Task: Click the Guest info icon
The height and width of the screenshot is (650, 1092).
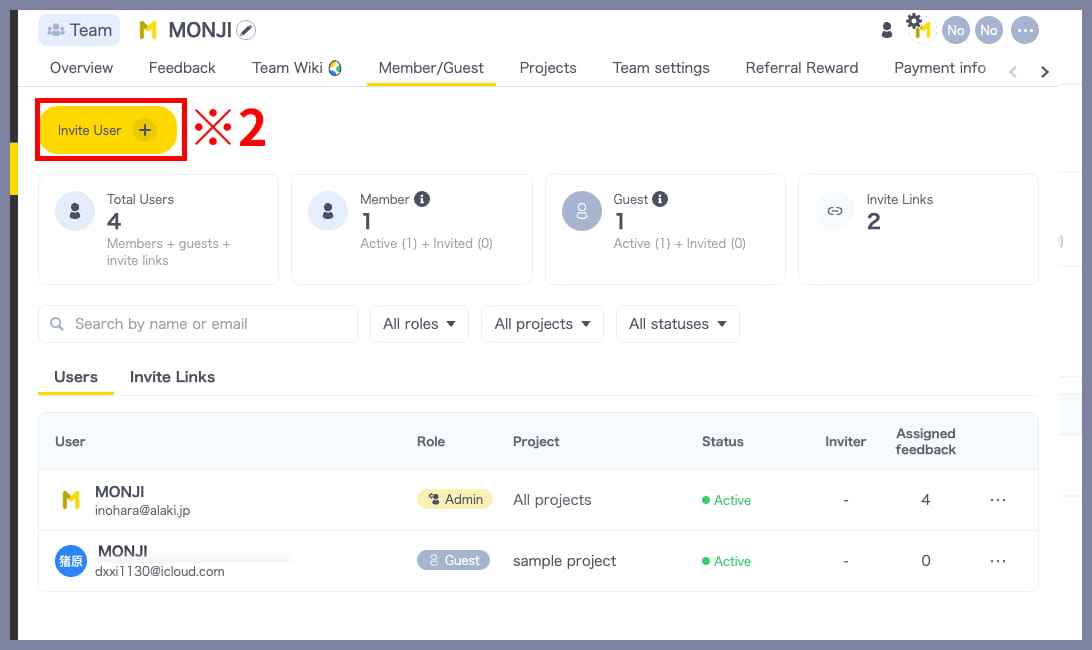Action: coord(660,199)
